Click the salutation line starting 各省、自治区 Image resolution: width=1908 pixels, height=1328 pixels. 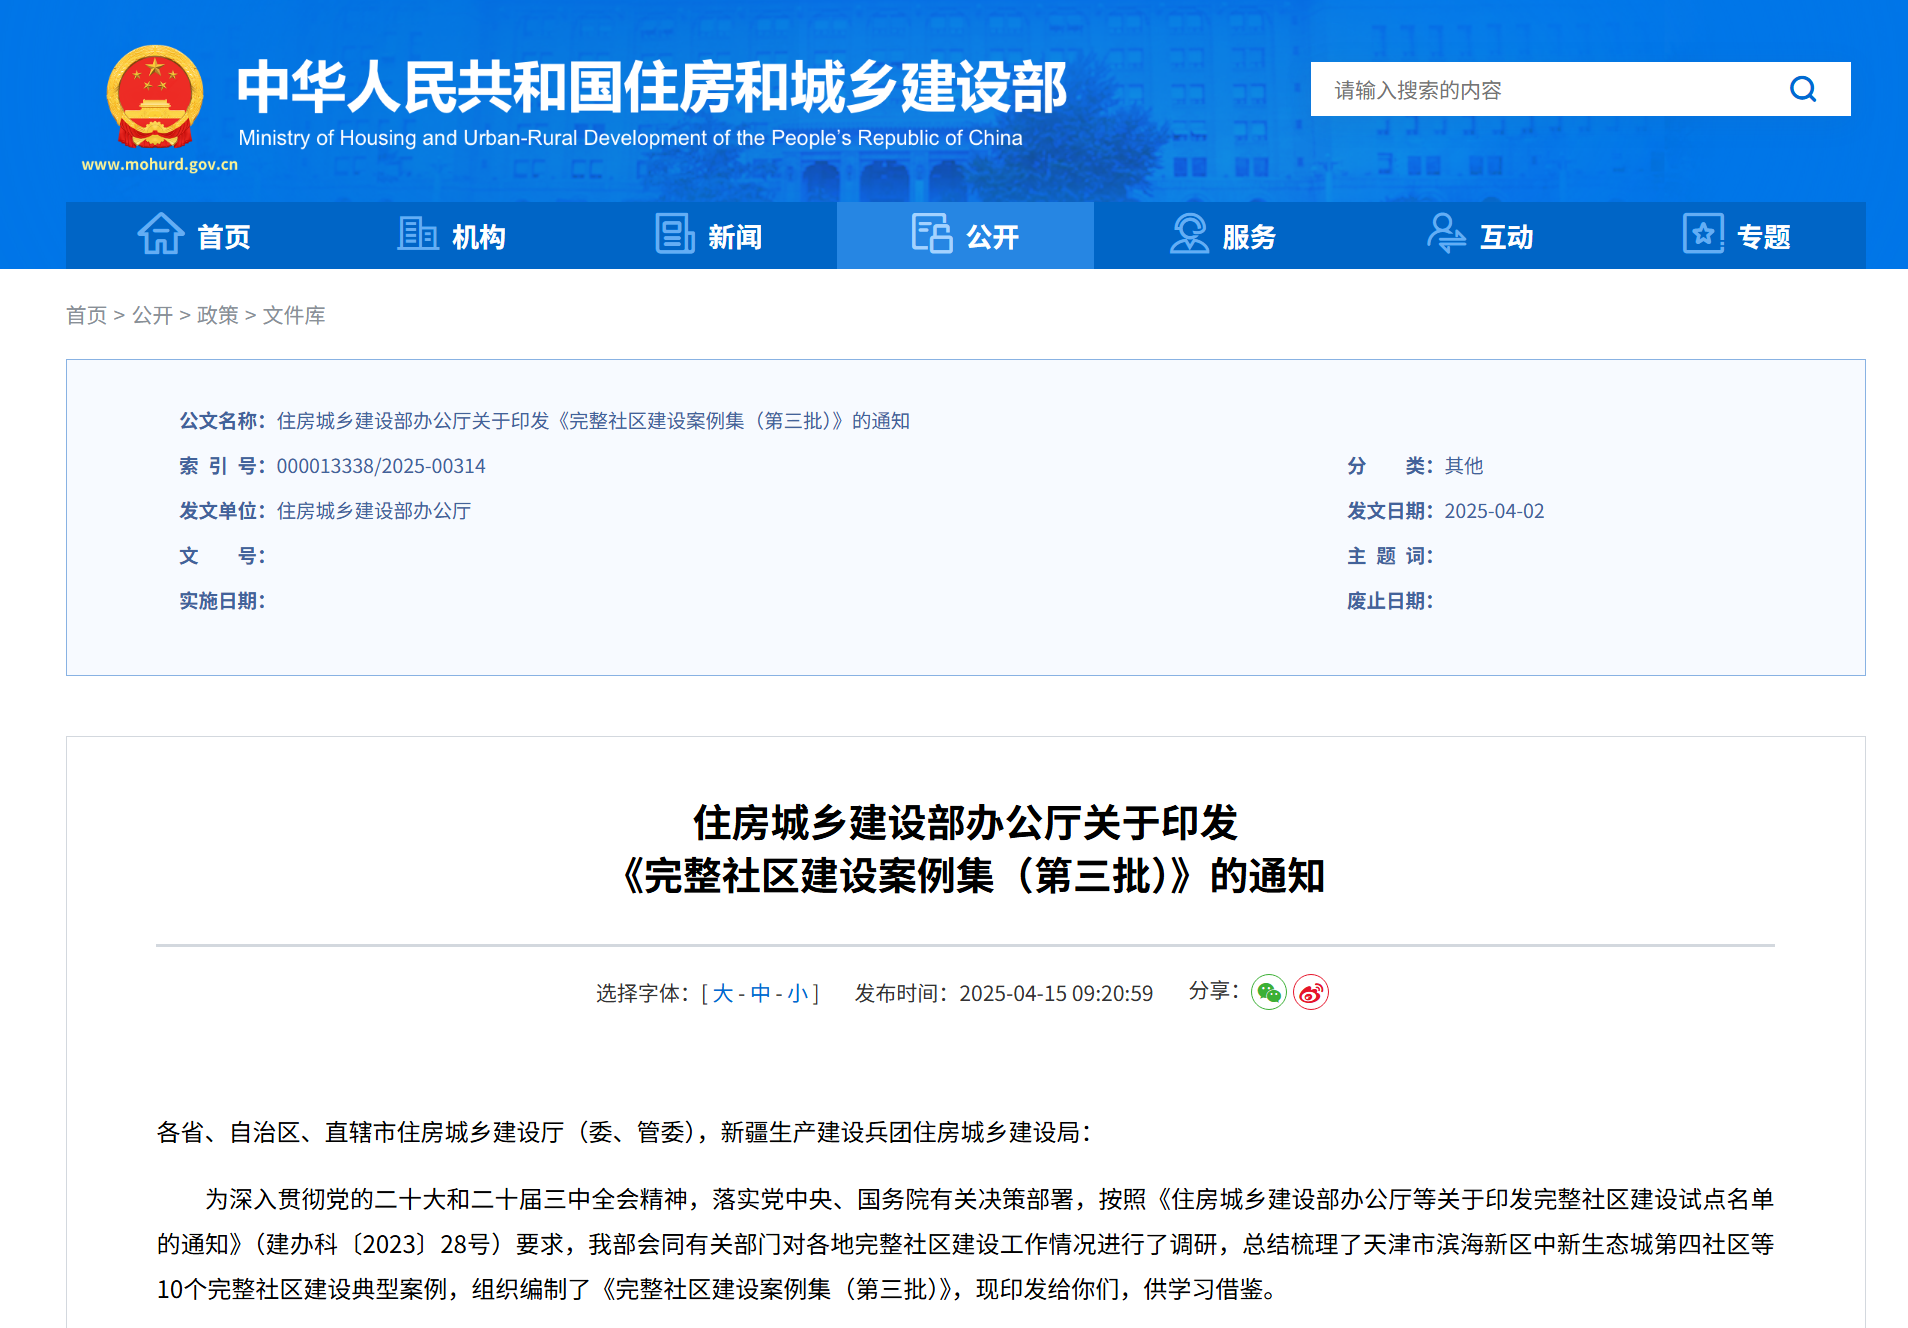(x=625, y=1132)
